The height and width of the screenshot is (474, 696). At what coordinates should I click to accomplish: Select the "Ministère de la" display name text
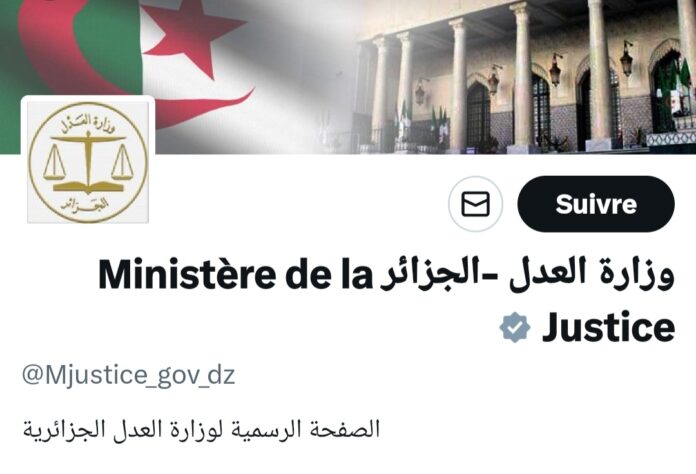tap(235, 275)
